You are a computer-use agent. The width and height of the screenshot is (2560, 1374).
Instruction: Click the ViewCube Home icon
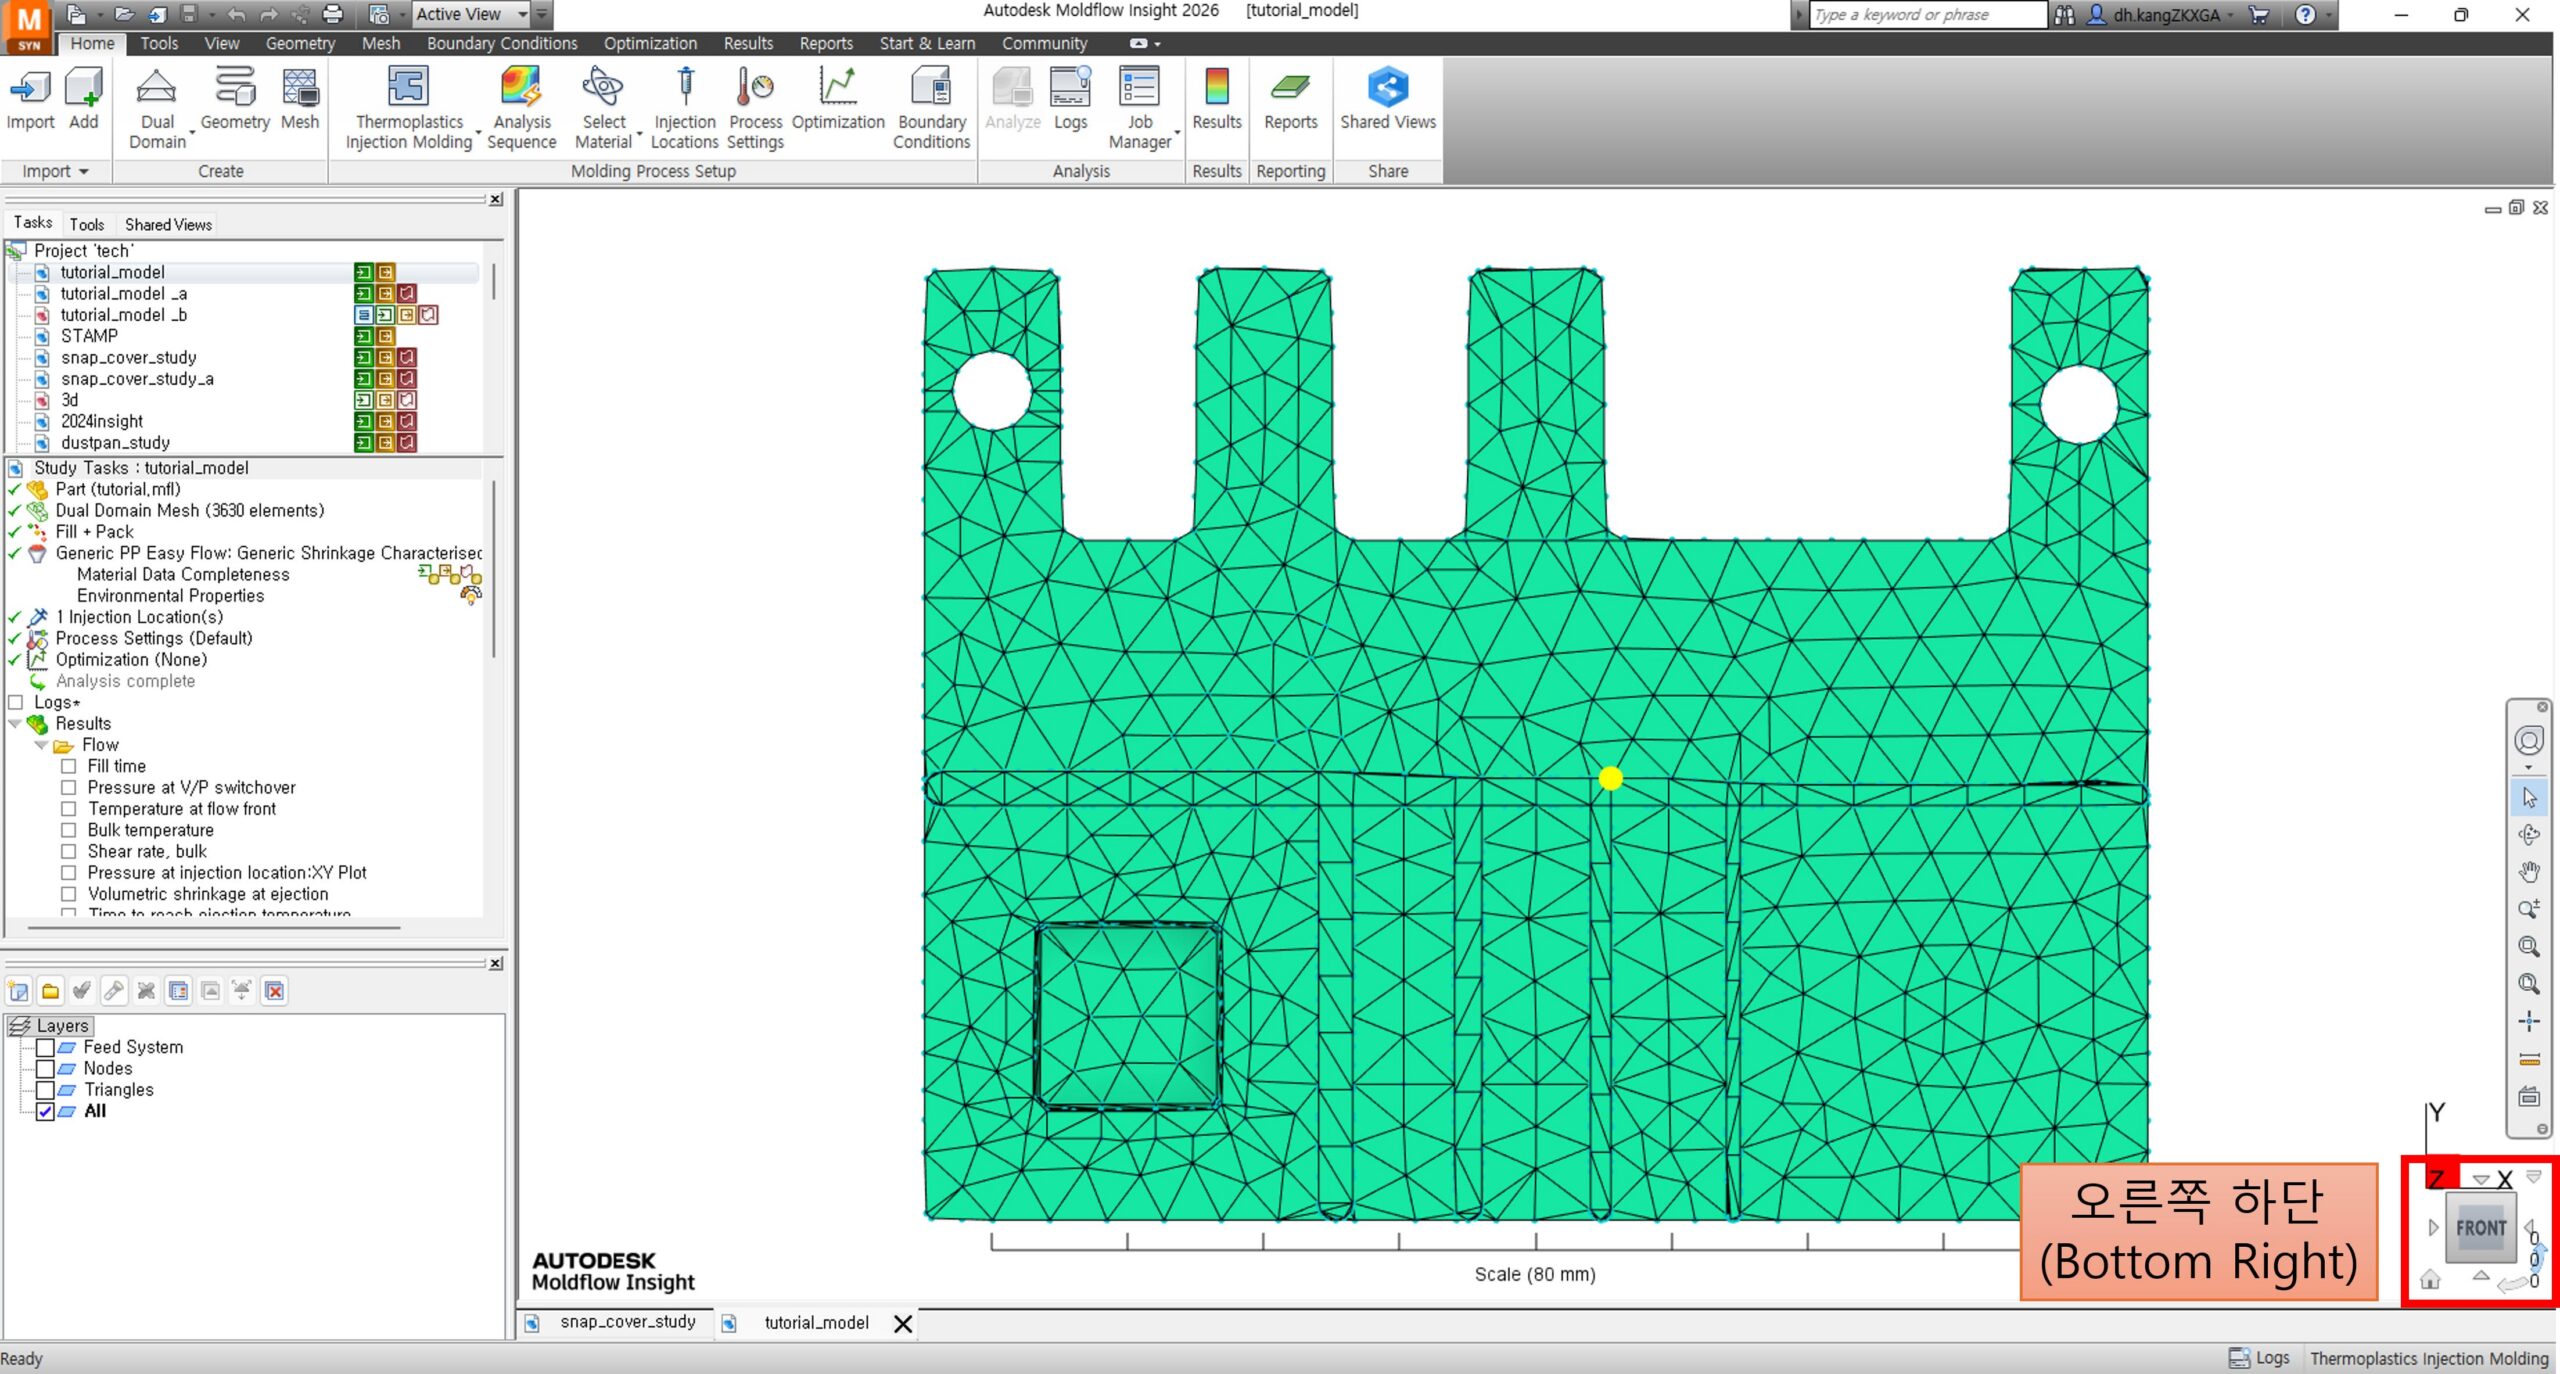pyautogui.click(x=2430, y=1279)
